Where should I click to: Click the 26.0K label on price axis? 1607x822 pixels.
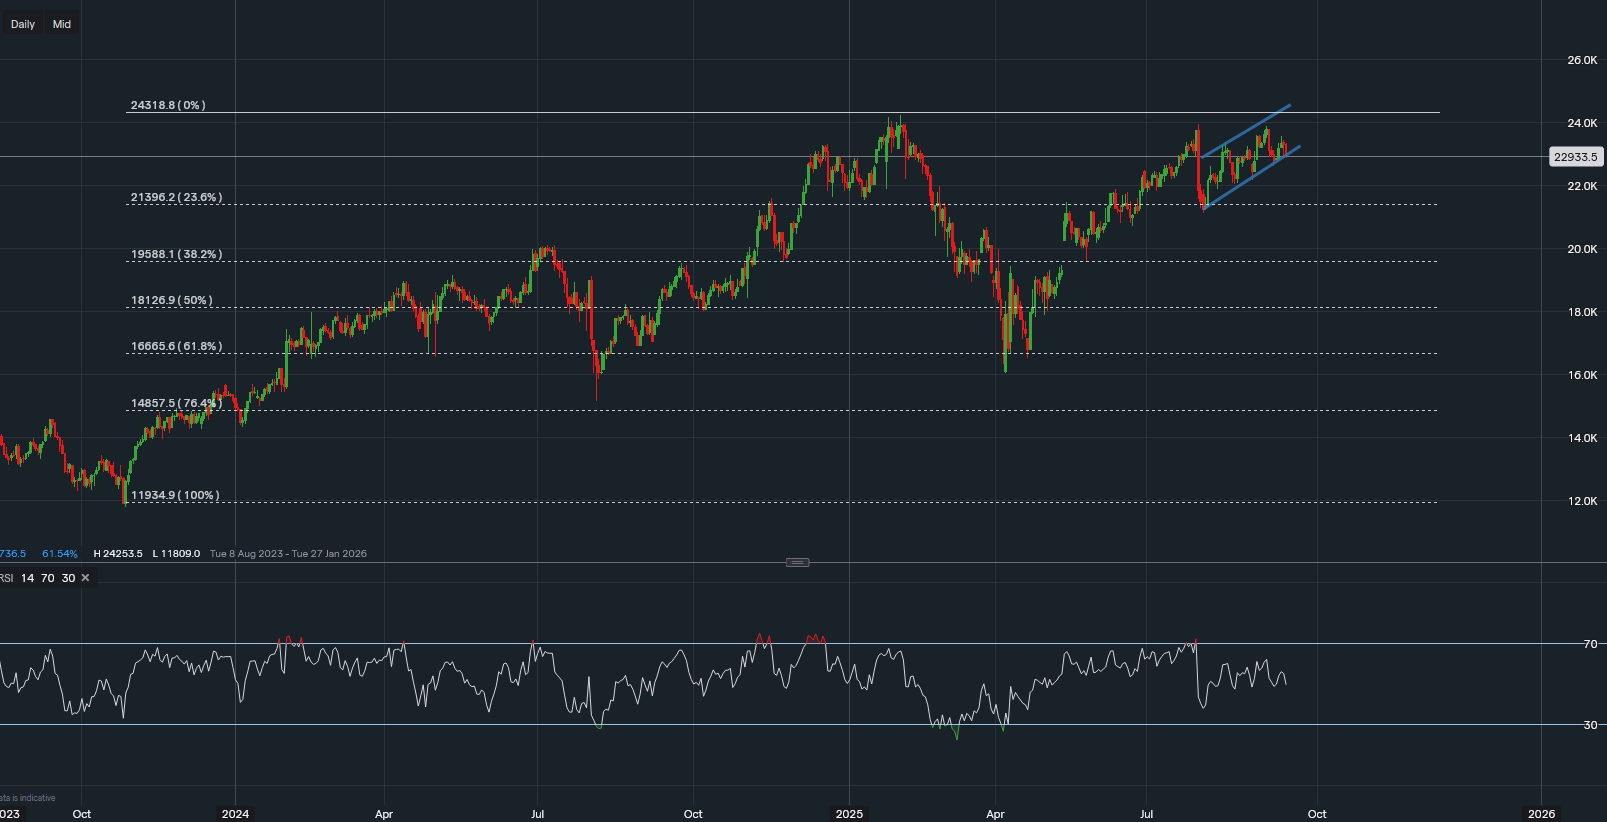(1581, 60)
